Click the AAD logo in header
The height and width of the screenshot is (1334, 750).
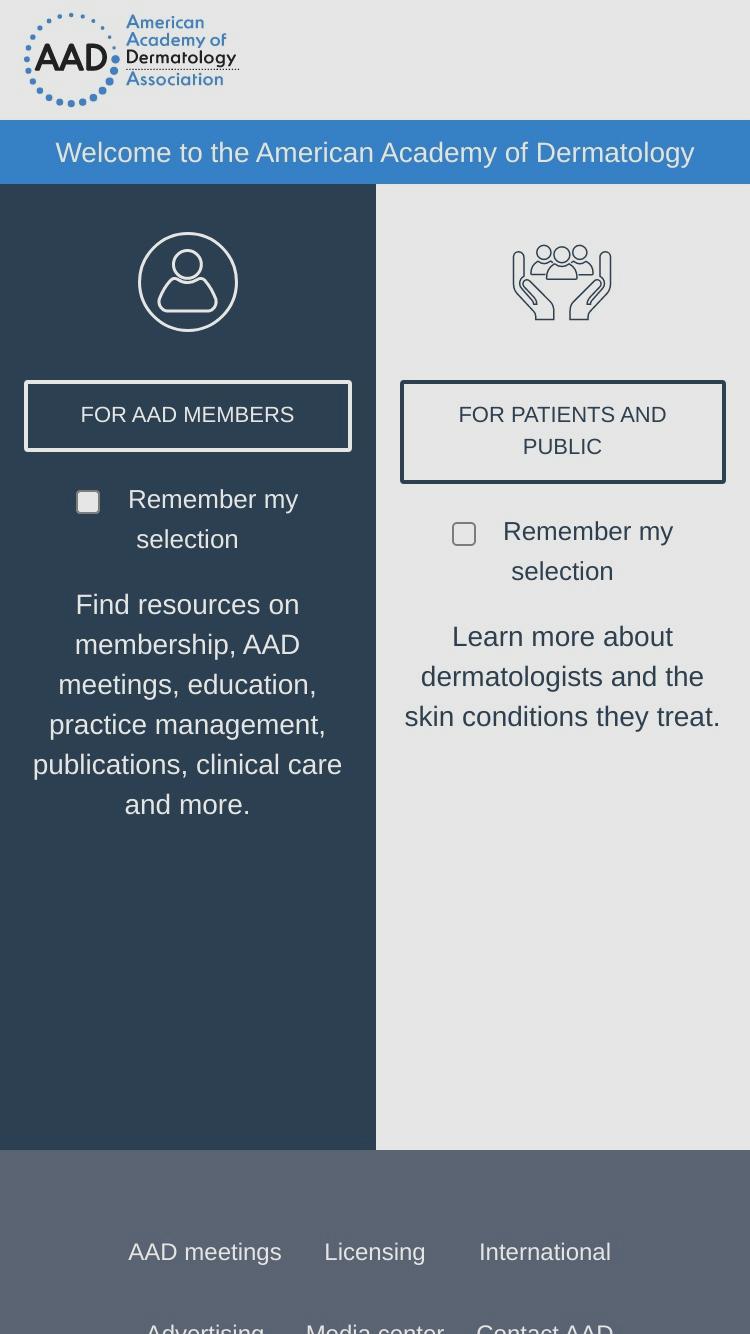(131, 59)
